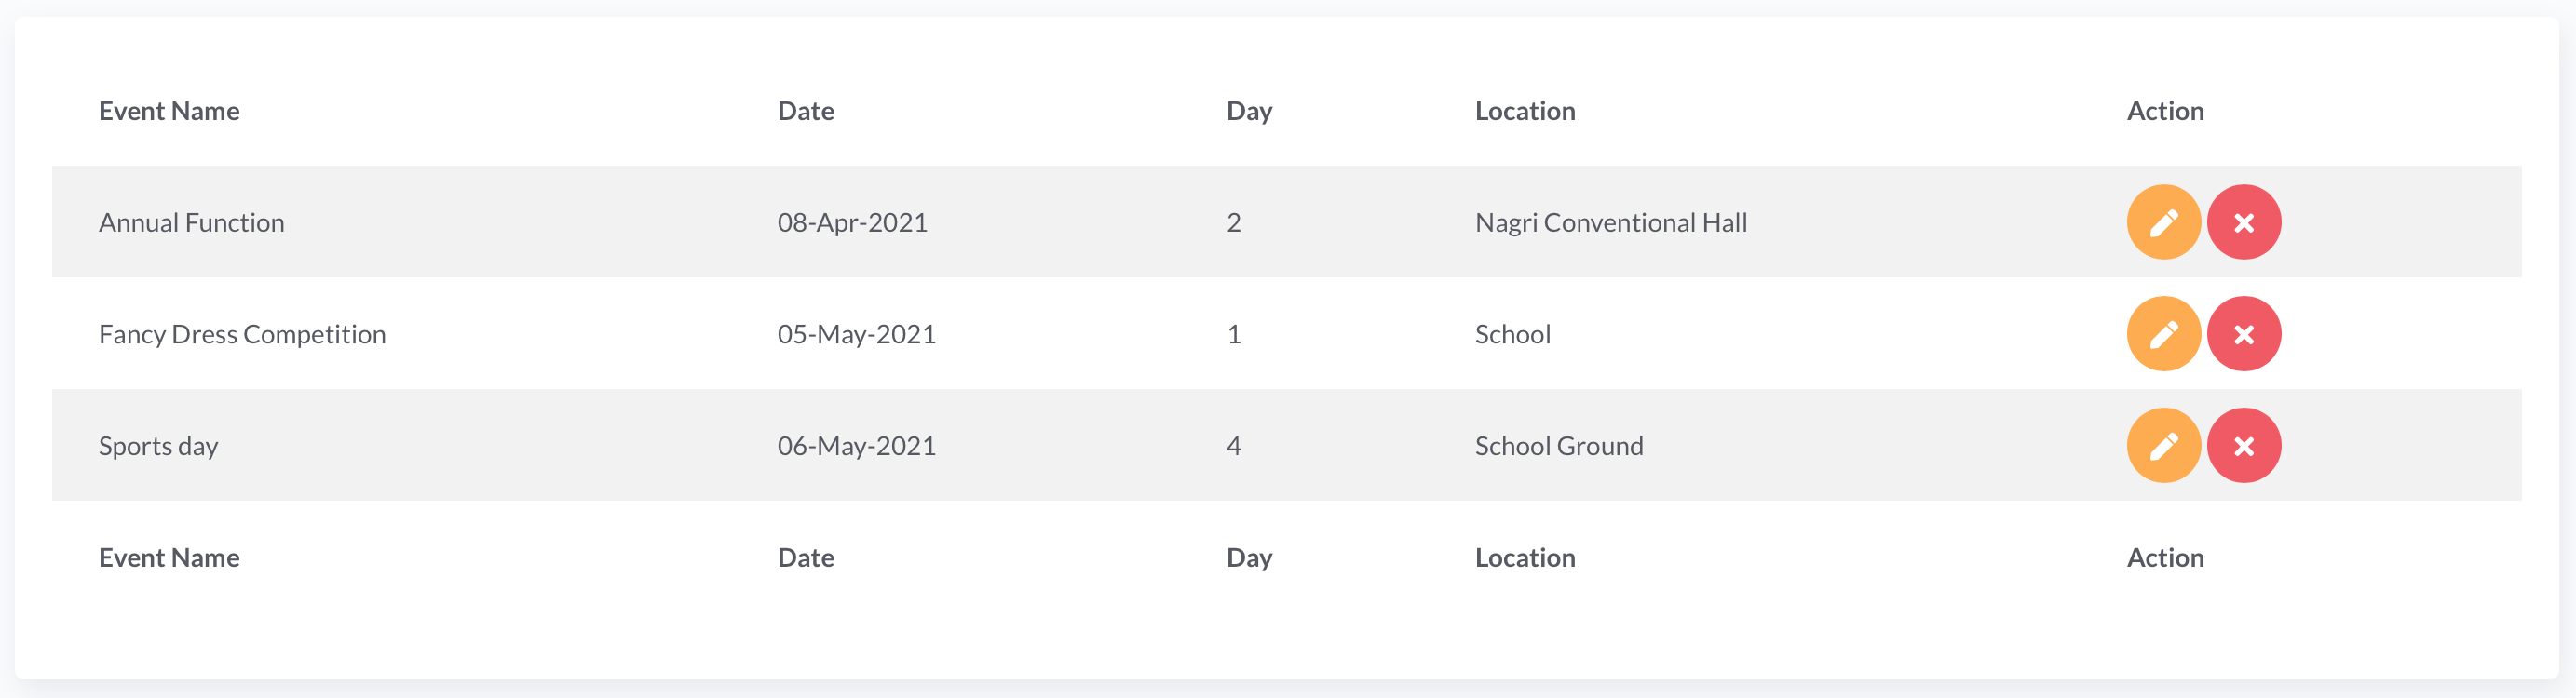
Task: Delete the Annual Function event
Action: tap(2243, 222)
